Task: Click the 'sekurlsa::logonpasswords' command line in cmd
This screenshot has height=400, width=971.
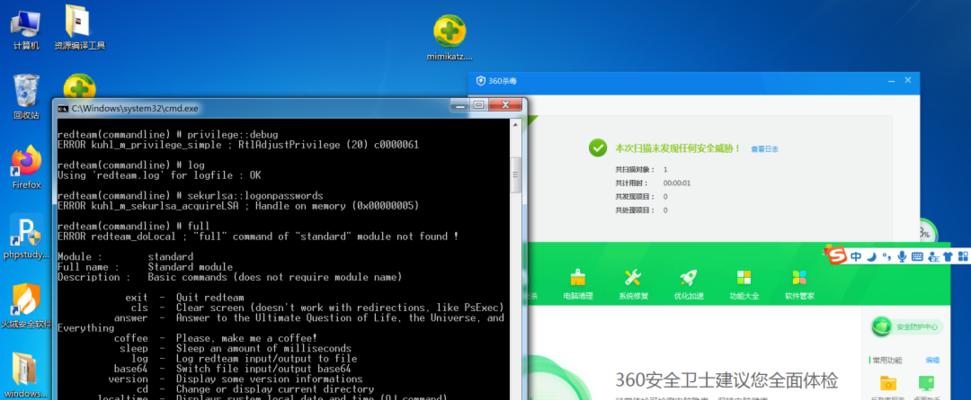Action: pos(190,195)
